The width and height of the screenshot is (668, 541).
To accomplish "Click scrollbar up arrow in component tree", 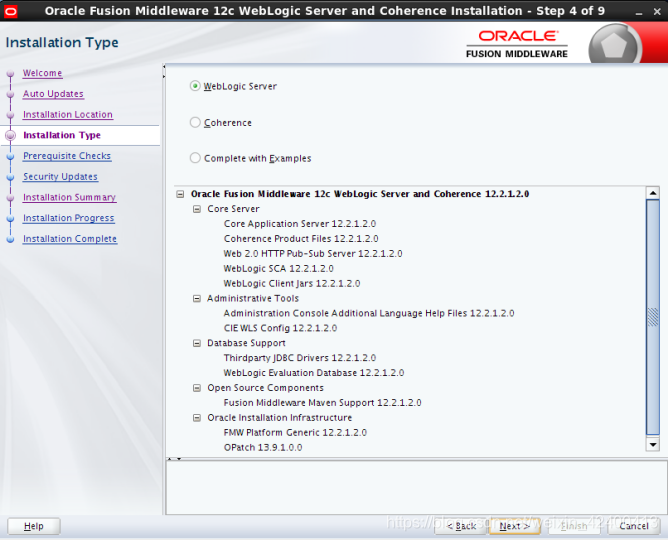I will tap(653, 193).
